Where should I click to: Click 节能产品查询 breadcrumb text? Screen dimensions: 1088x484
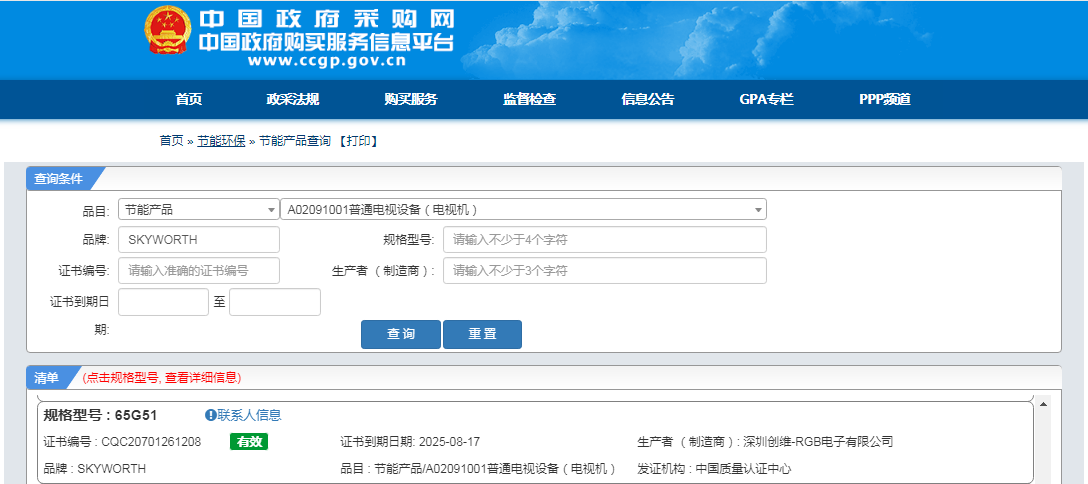pyautogui.click(x=294, y=141)
